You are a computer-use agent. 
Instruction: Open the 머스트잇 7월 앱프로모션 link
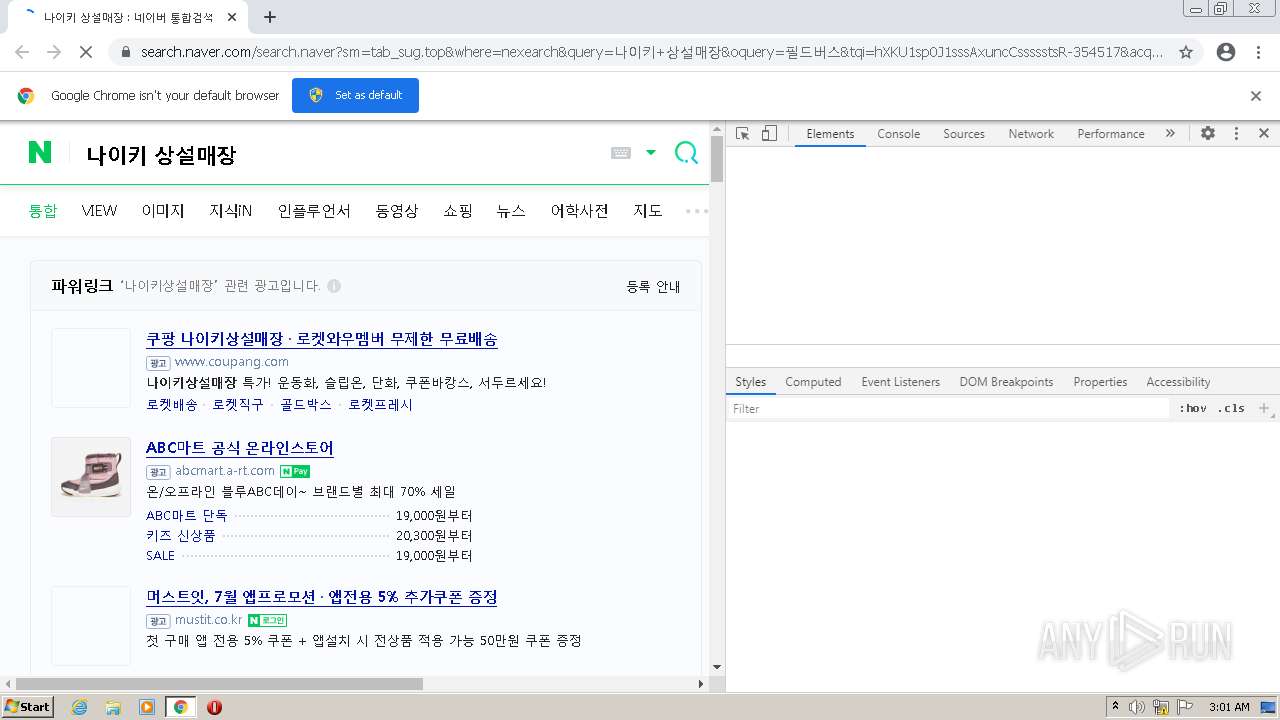pyautogui.click(x=322, y=597)
